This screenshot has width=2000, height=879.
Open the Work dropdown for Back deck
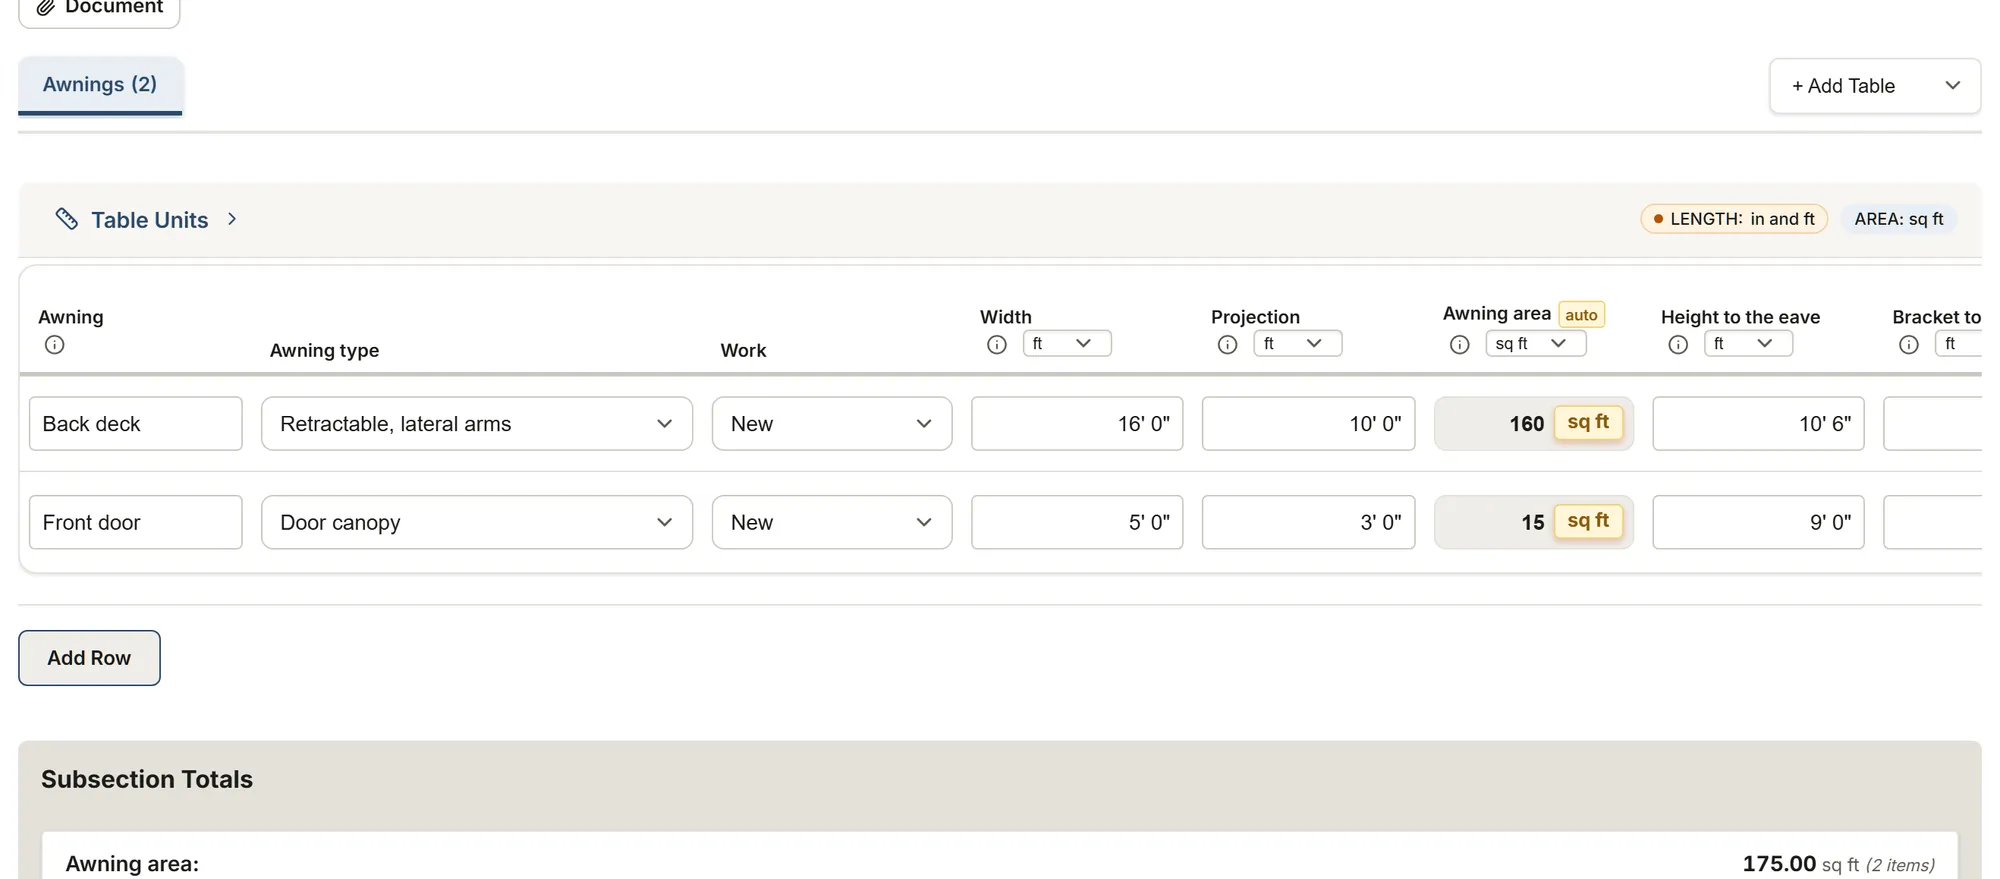(832, 424)
